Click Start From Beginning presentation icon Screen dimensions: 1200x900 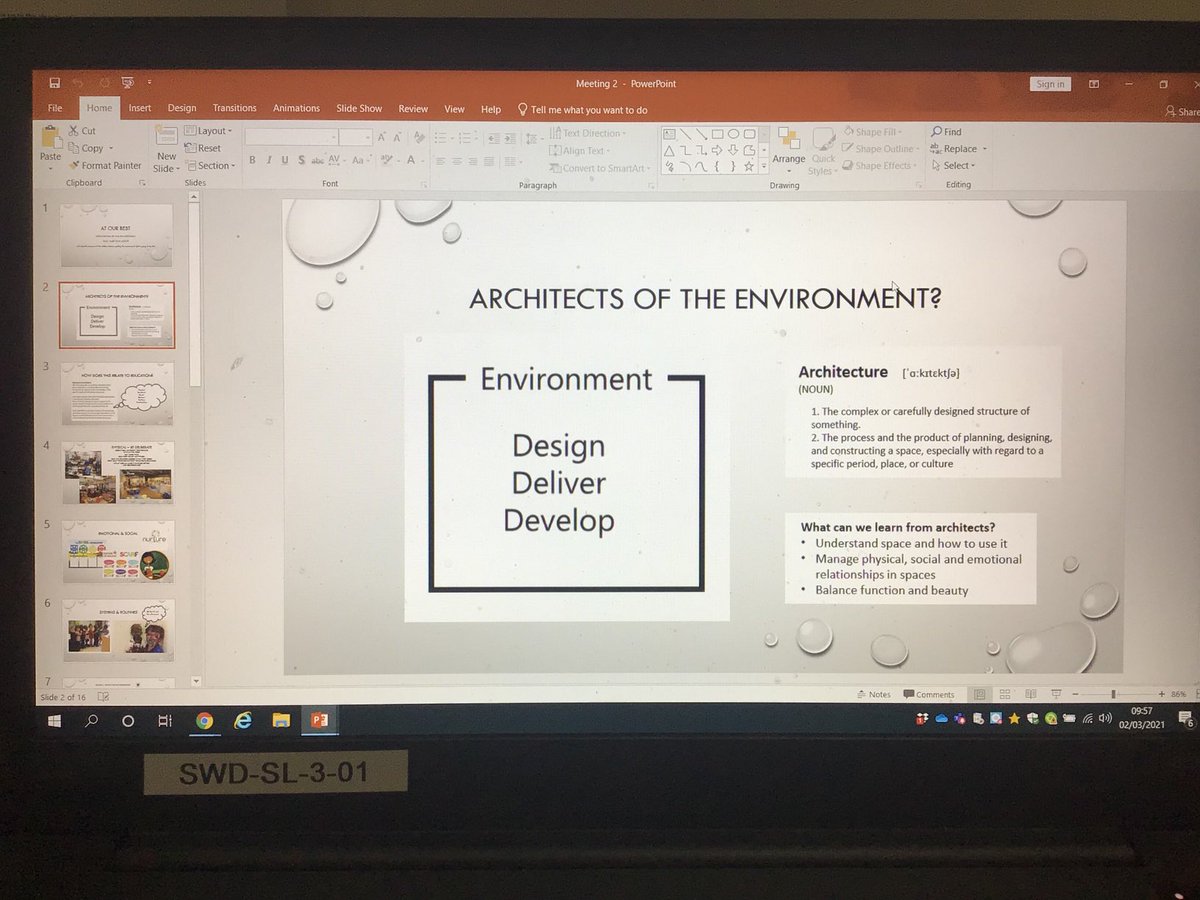tap(127, 82)
